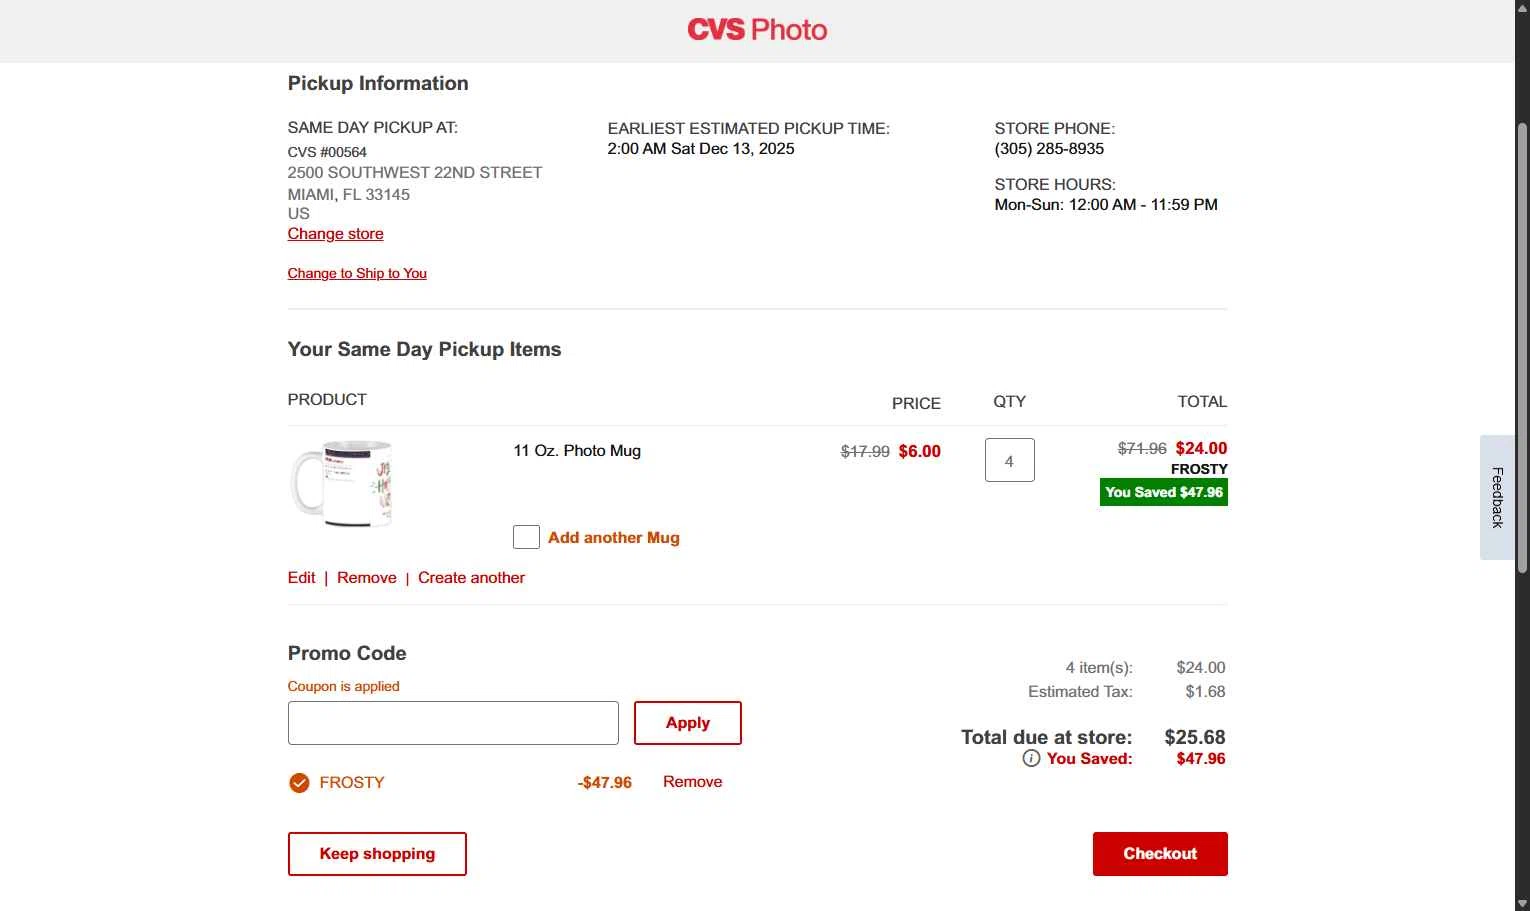Click the info icon beside You Saved

(1031, 758)
